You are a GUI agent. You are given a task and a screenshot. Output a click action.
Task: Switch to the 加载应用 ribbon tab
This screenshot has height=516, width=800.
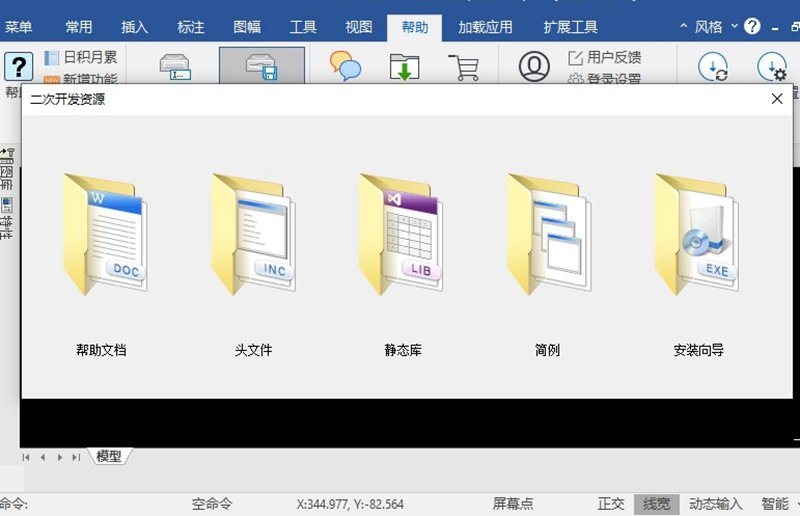pyautogui.click(x=485, y=27)
